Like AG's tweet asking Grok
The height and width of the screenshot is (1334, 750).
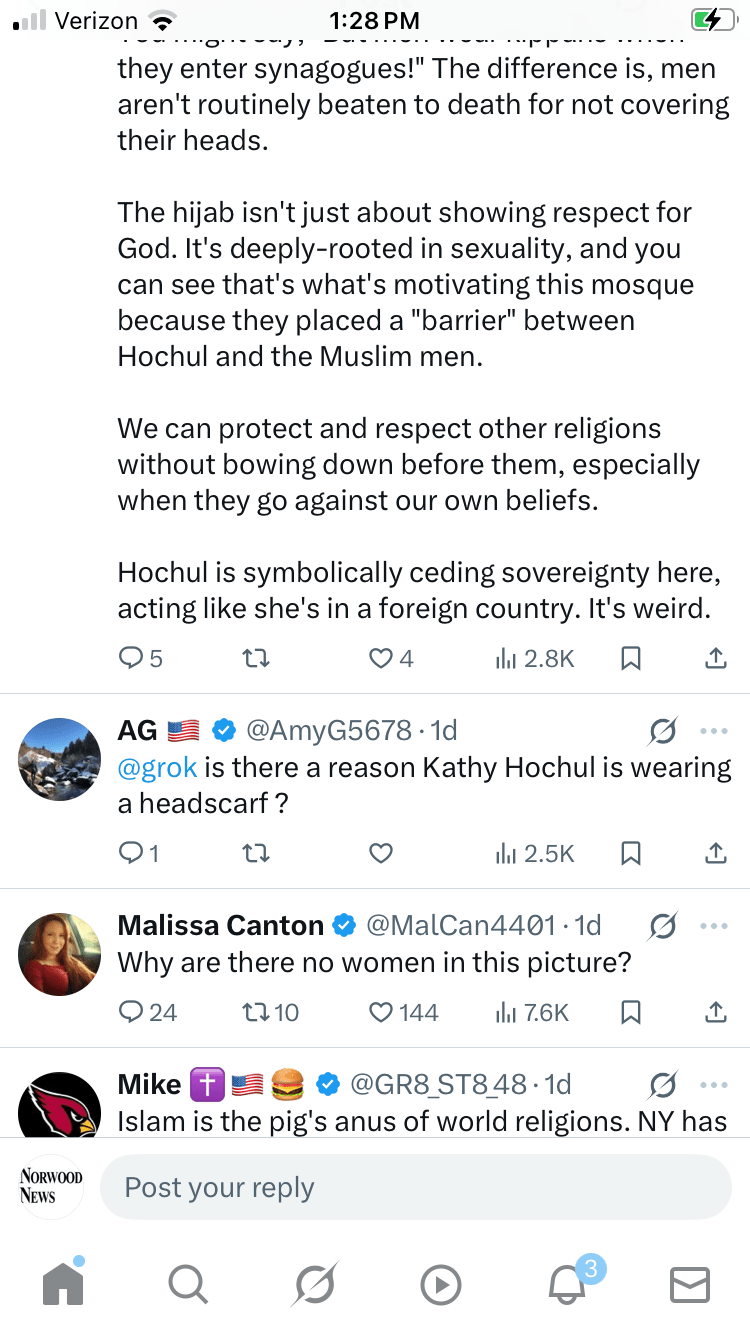(381, 853)
